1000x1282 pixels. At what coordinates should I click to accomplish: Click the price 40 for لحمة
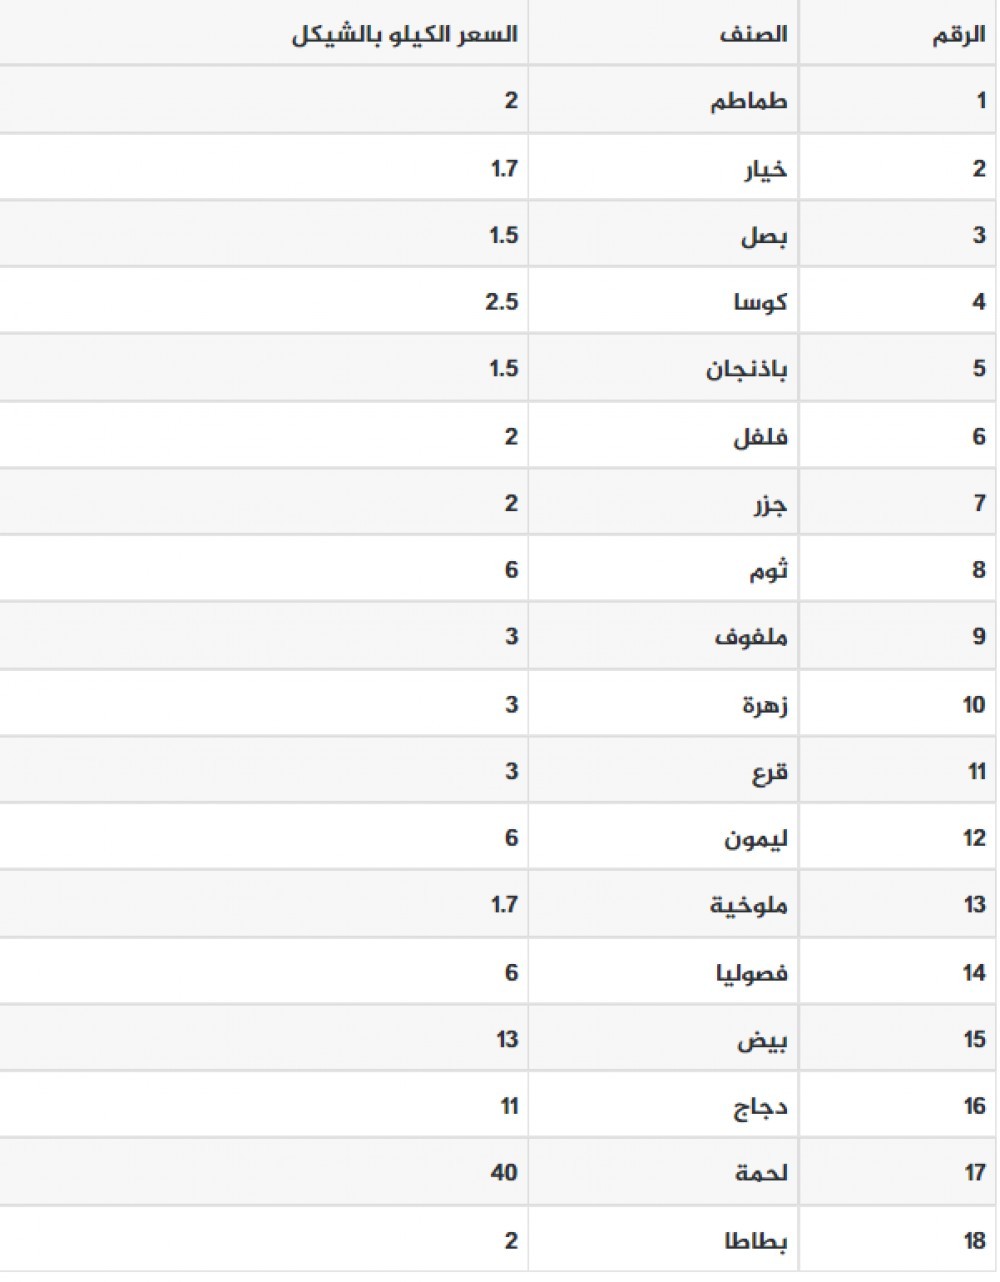coord(504,1172)
